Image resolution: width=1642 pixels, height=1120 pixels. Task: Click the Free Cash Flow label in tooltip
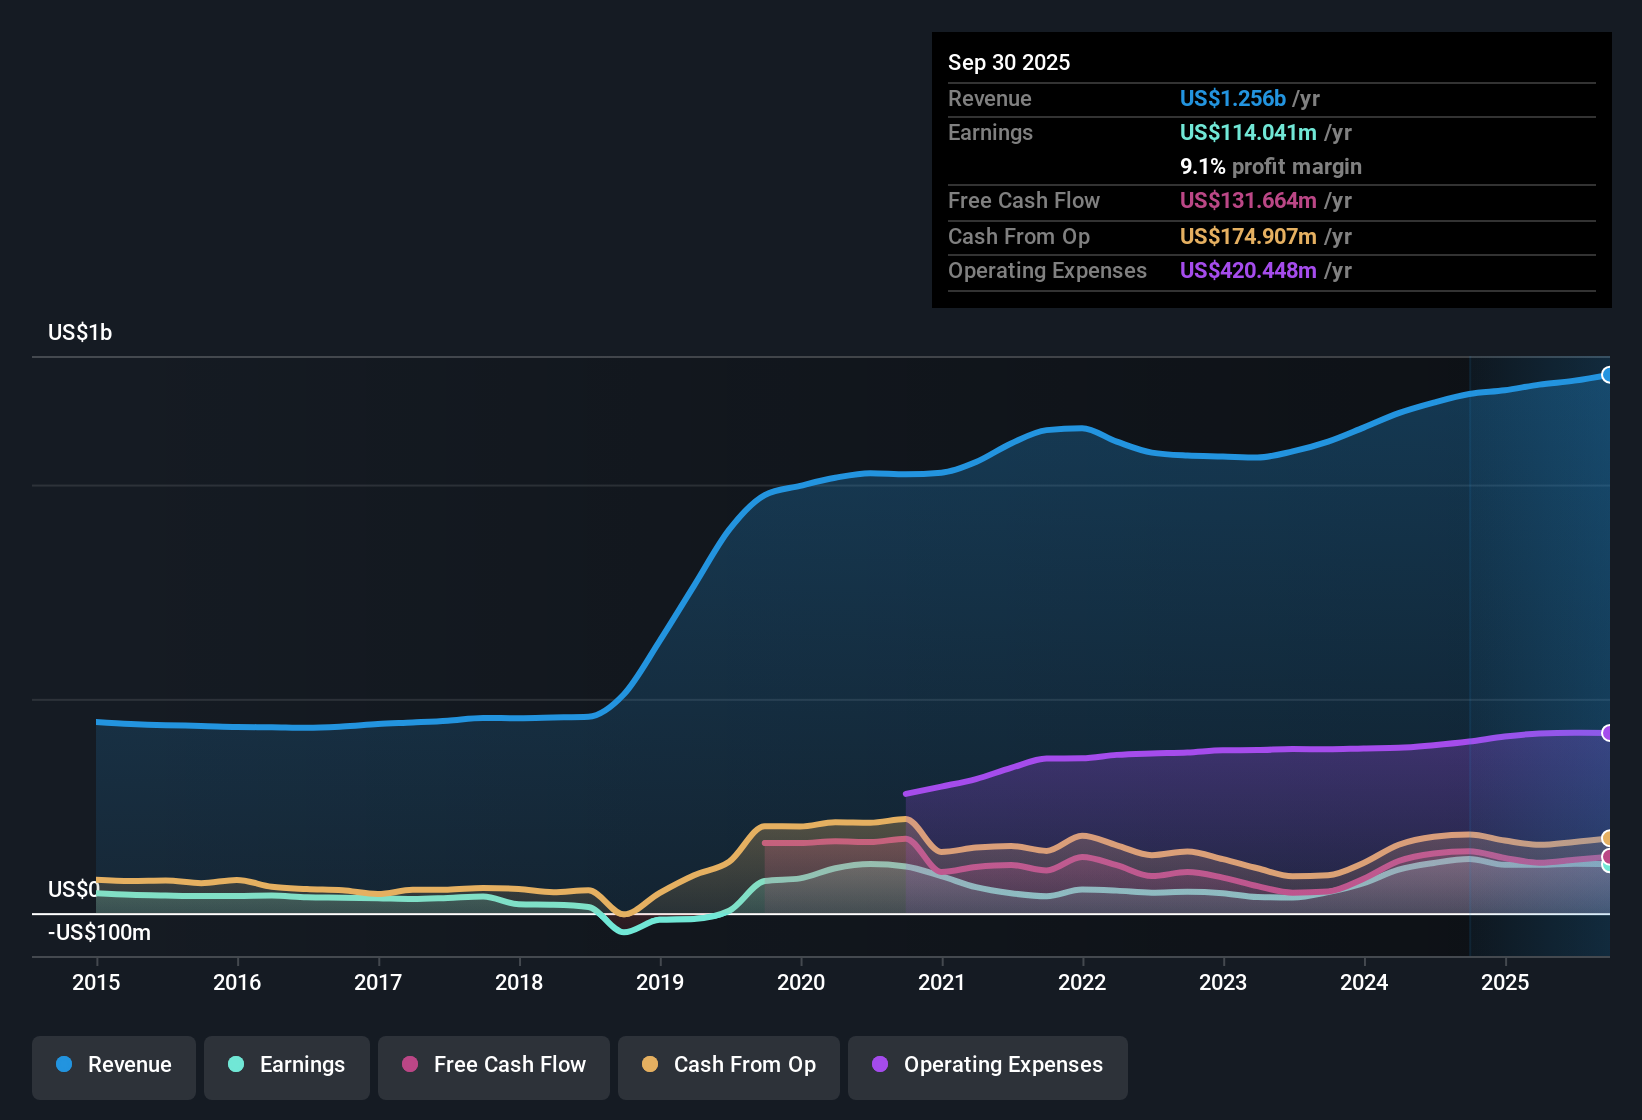[x=1024, y=200]
